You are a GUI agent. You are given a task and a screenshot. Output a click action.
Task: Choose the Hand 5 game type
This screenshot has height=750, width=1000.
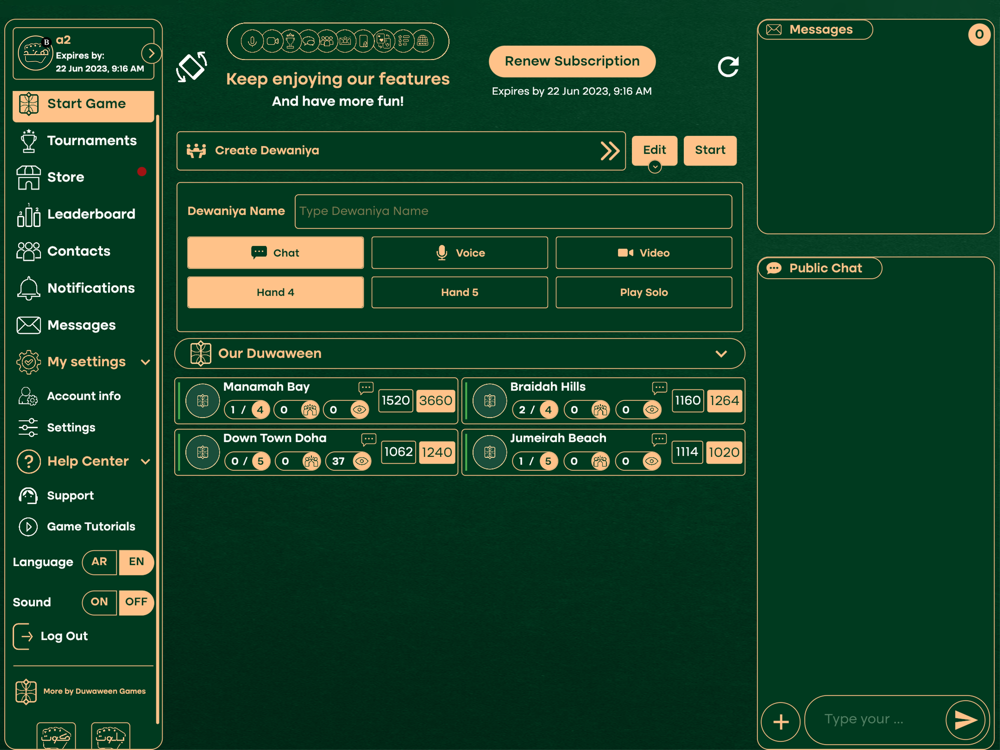coord(459,293)
